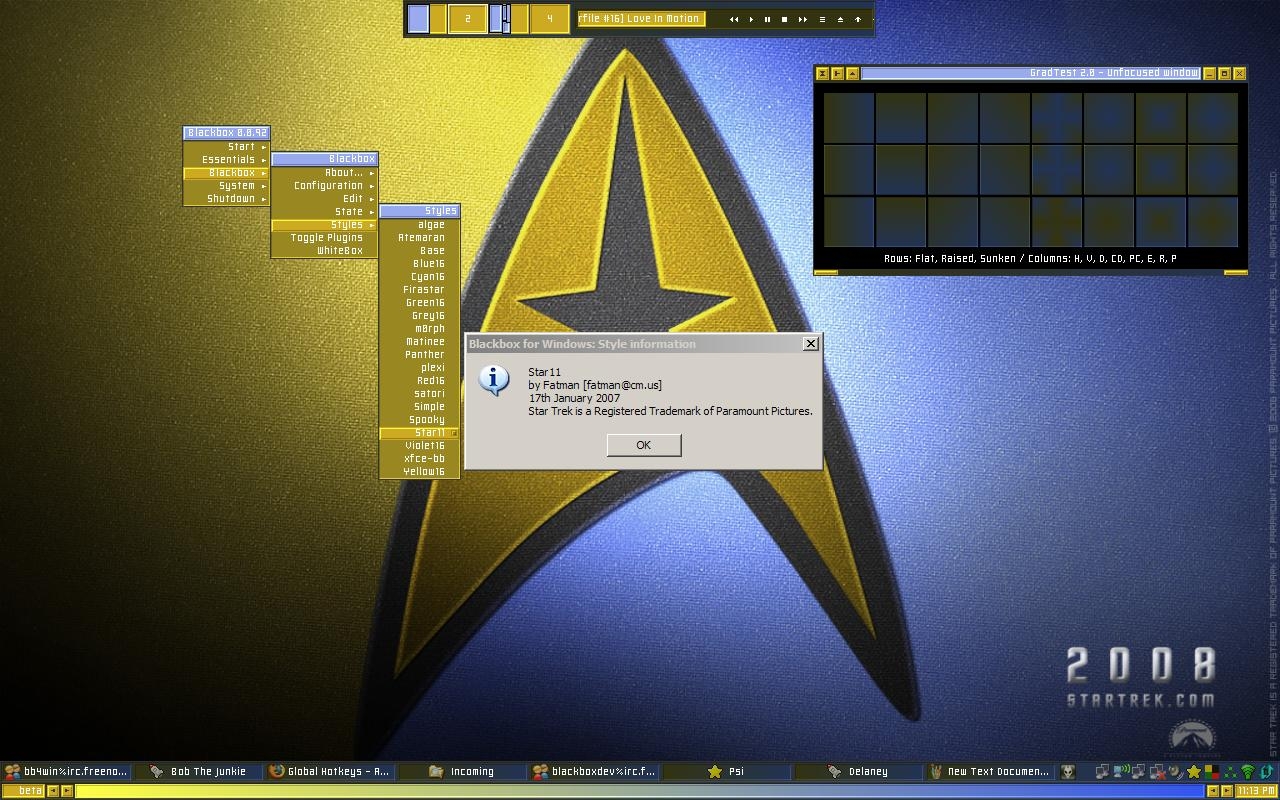Image resolution: width=1280 pixels, height=800 pixels.
Task: Click the yellow star icon in system tray
Action: [1193, 772]
